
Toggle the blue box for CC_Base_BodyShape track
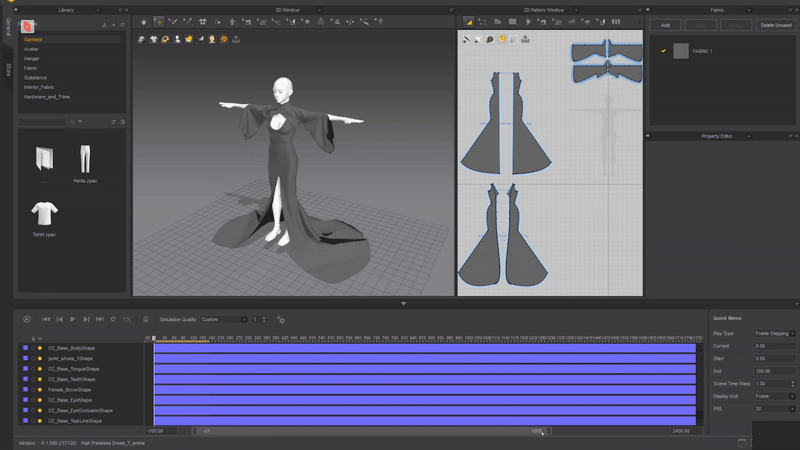tap(25, 348)
